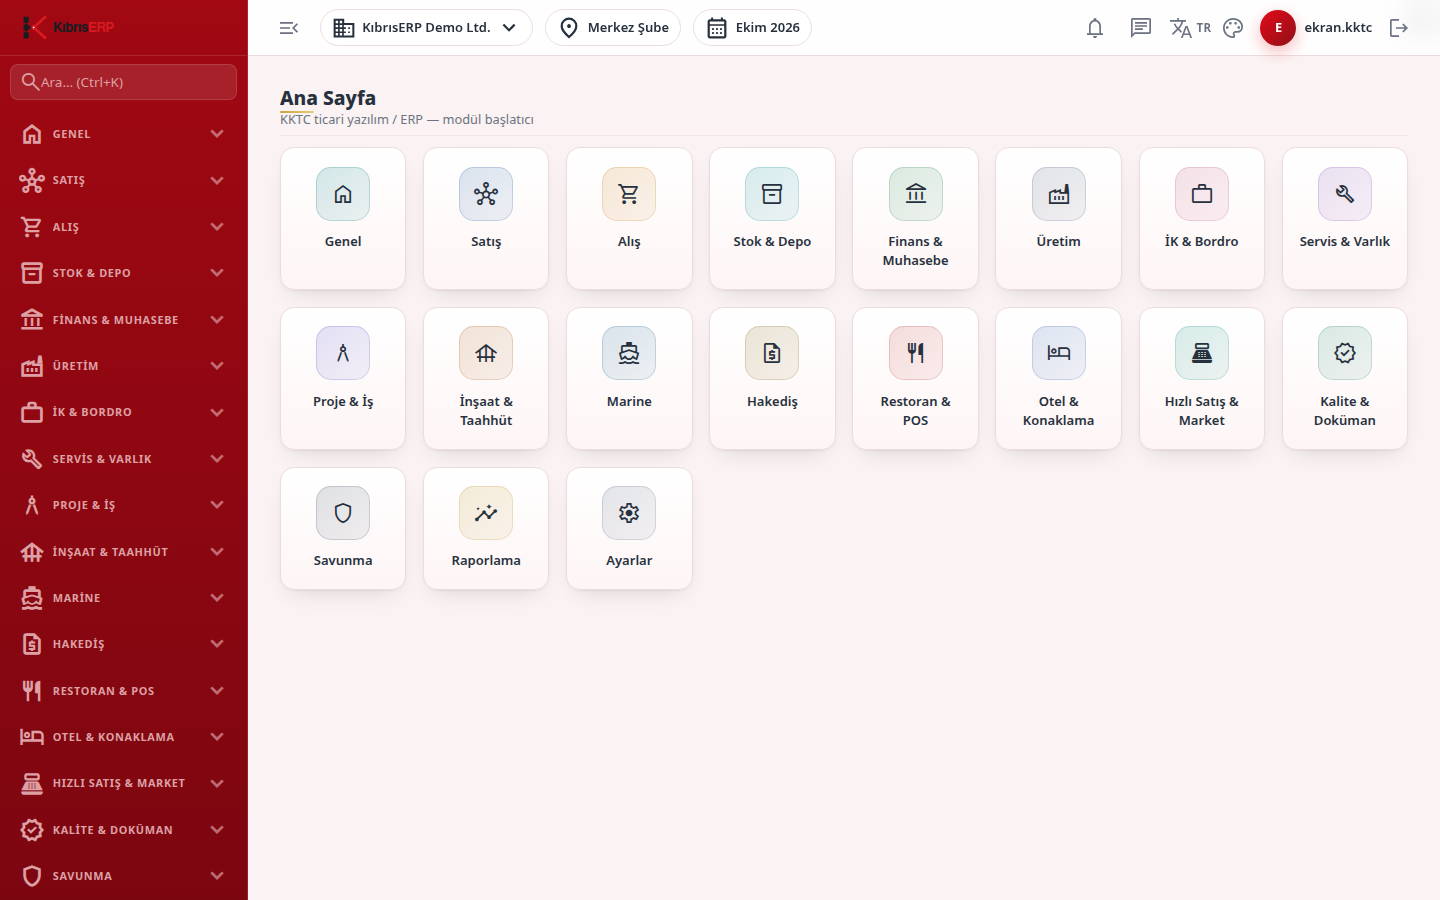Open the Servis & Varlık tile

(x=1345, y=218)
